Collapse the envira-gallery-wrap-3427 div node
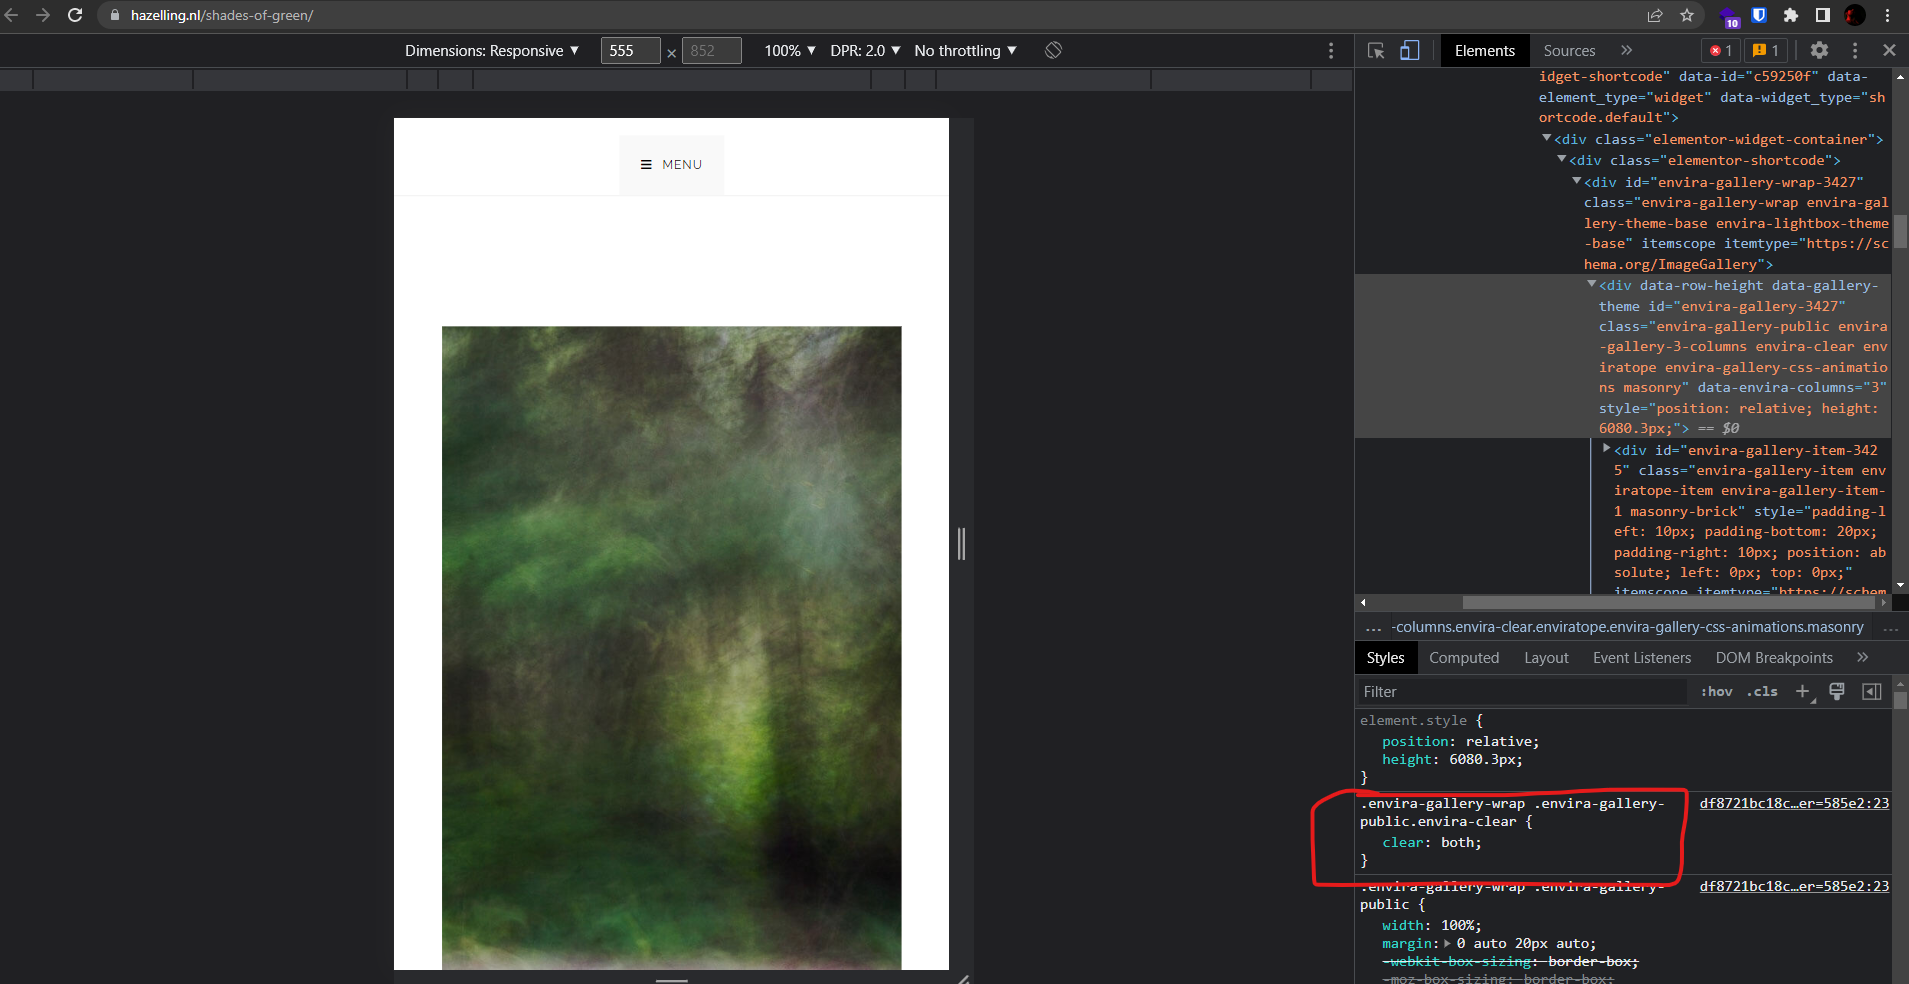The image size is (1909, 984). (x=1577, y=181)
